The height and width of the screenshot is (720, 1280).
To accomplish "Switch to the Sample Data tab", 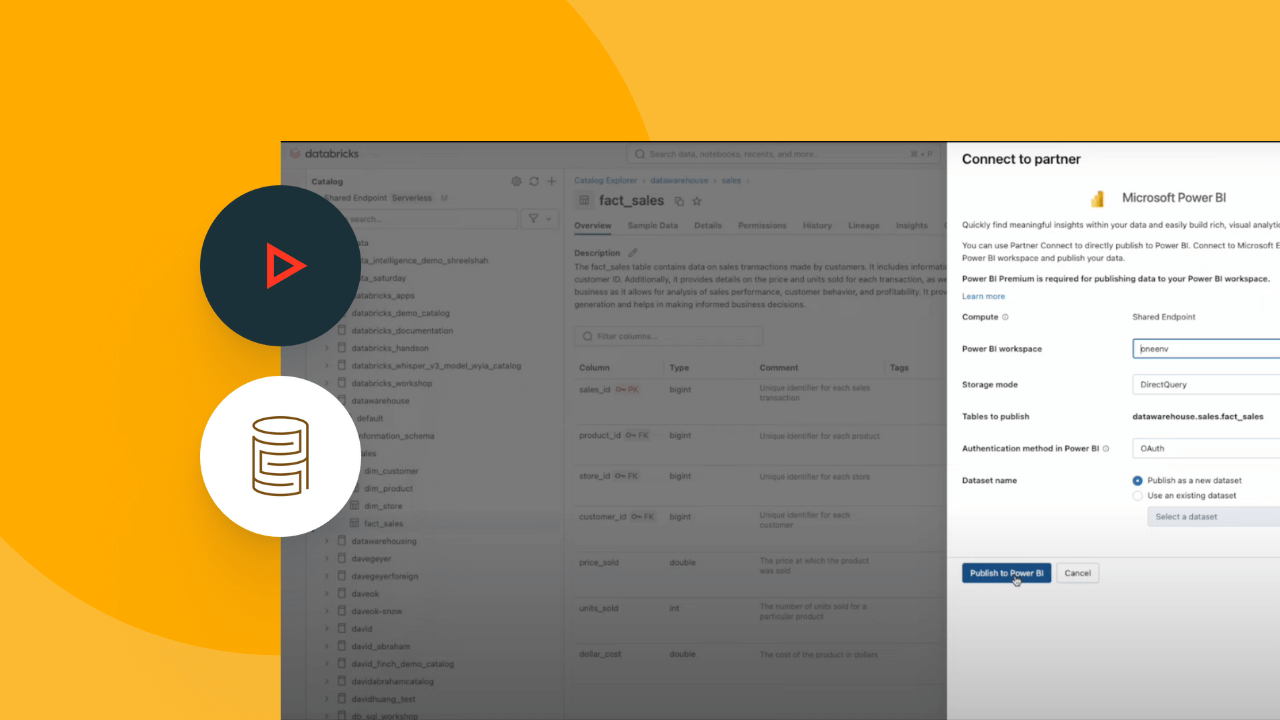I will pos(652,225).
